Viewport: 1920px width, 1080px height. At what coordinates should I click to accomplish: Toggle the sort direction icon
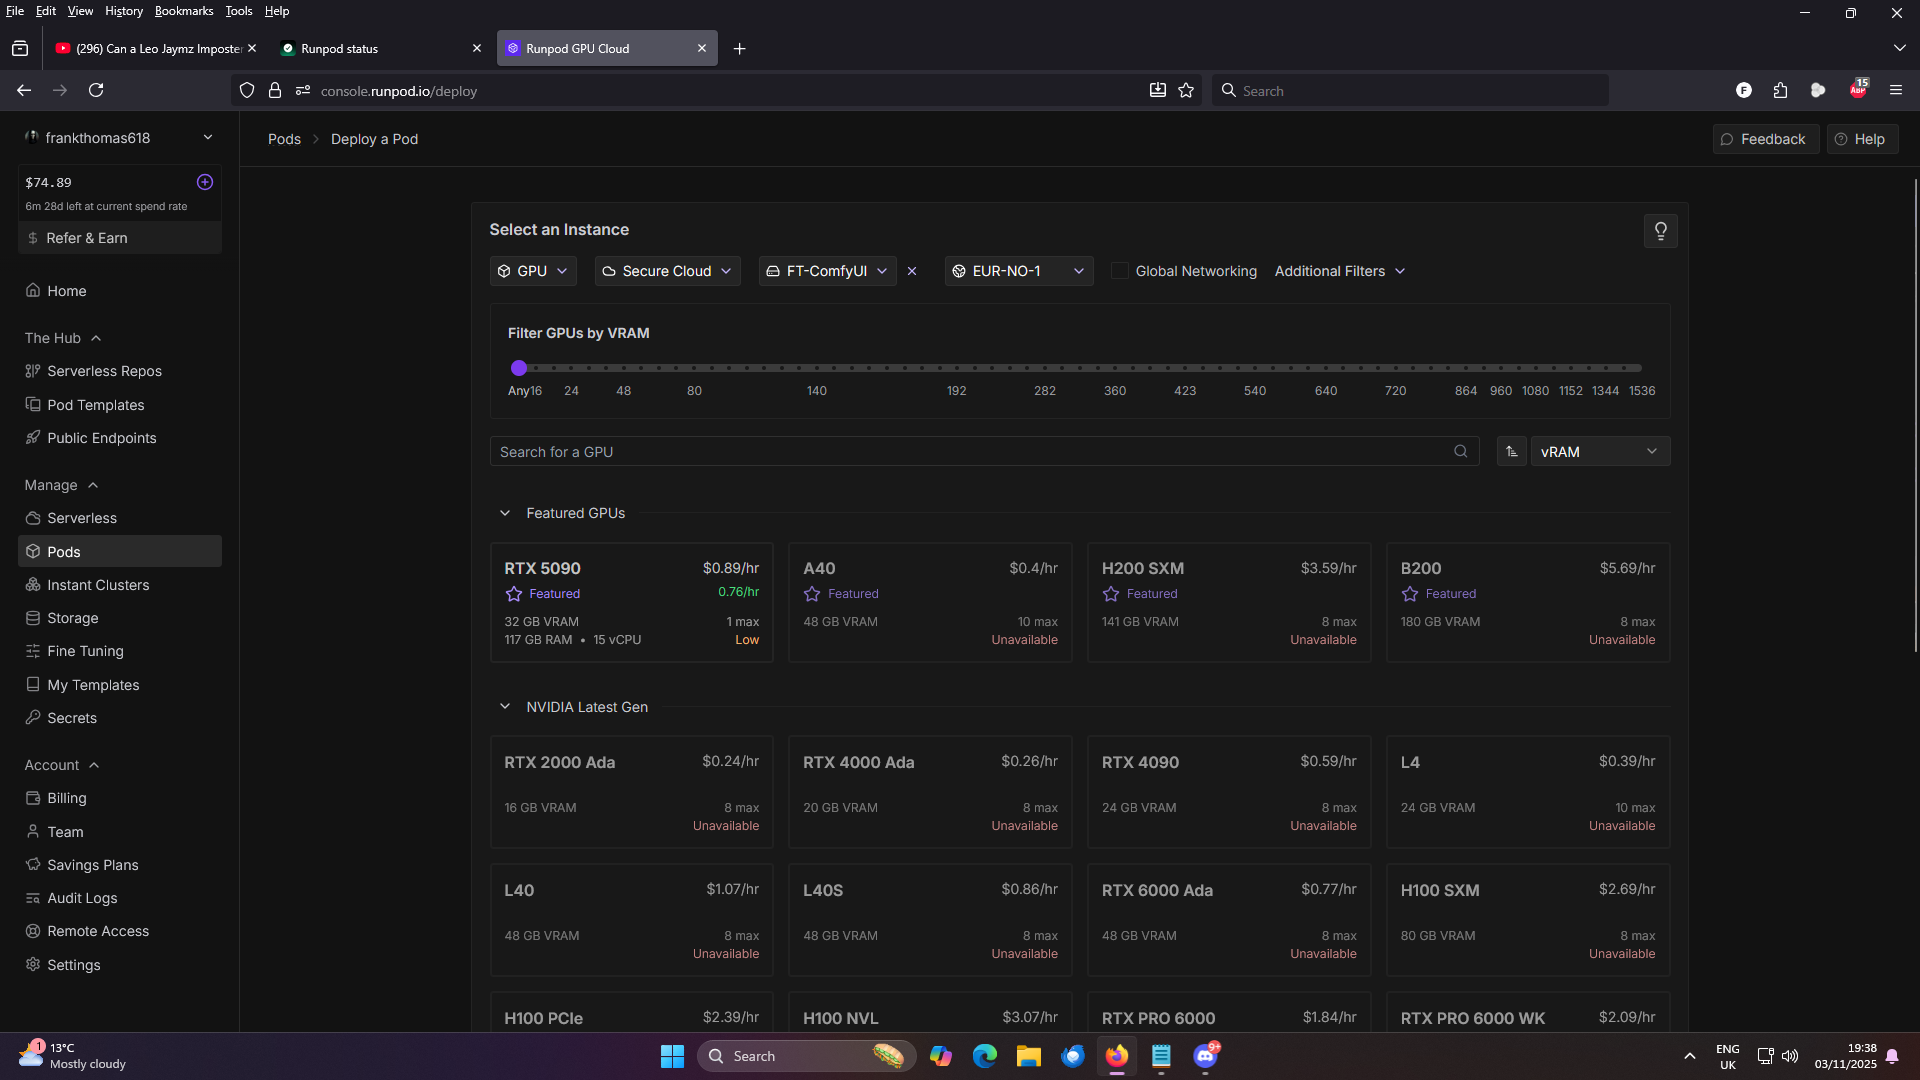(x=1511, y=452)
